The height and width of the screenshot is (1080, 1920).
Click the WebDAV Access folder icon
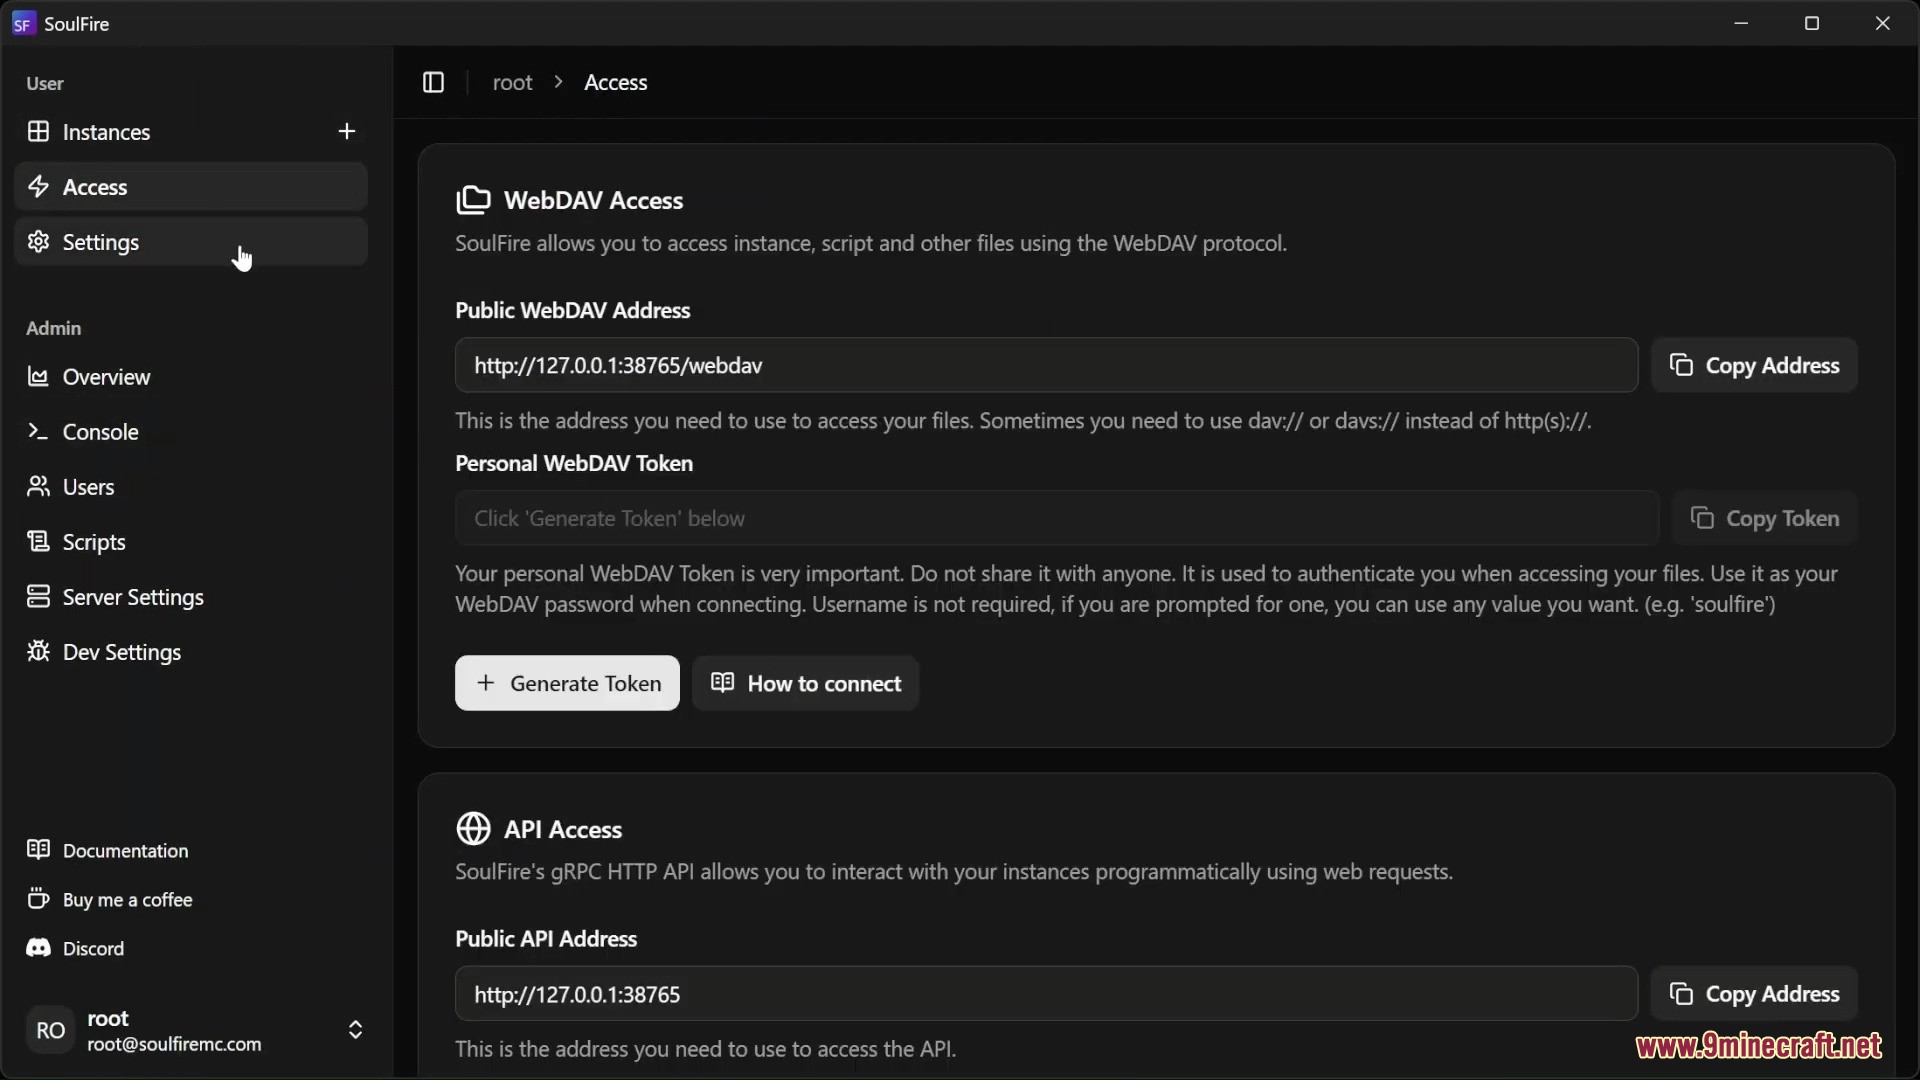[473, 200]
